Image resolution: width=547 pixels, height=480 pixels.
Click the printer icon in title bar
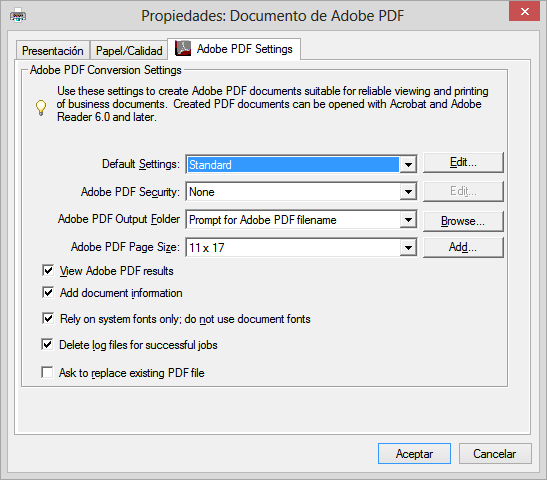(18, 15)
